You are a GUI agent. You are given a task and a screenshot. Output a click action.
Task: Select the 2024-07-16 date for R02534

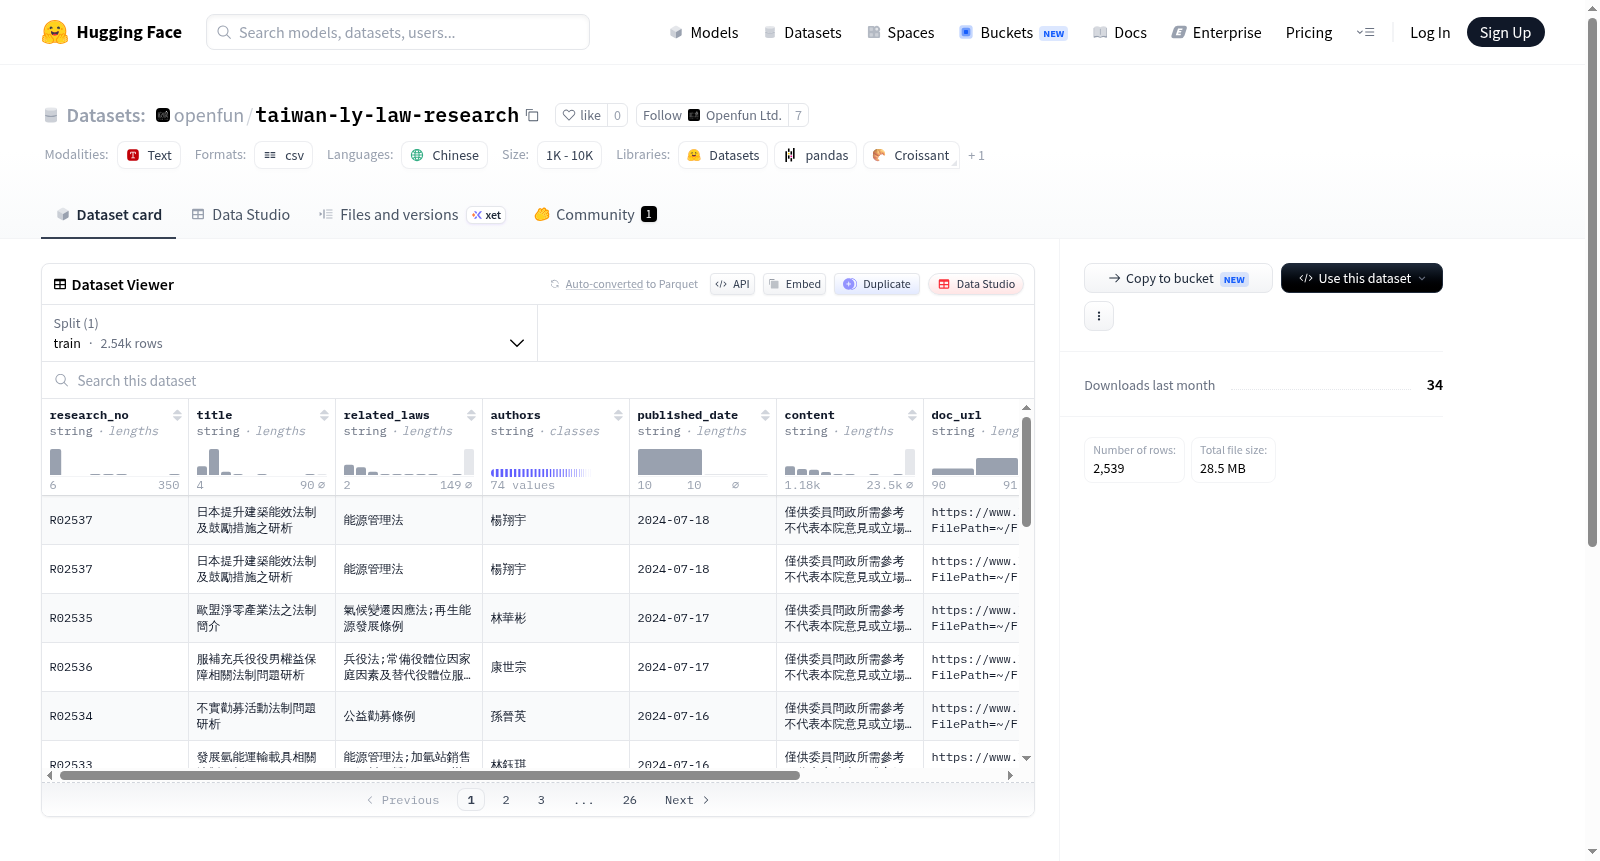703,716
